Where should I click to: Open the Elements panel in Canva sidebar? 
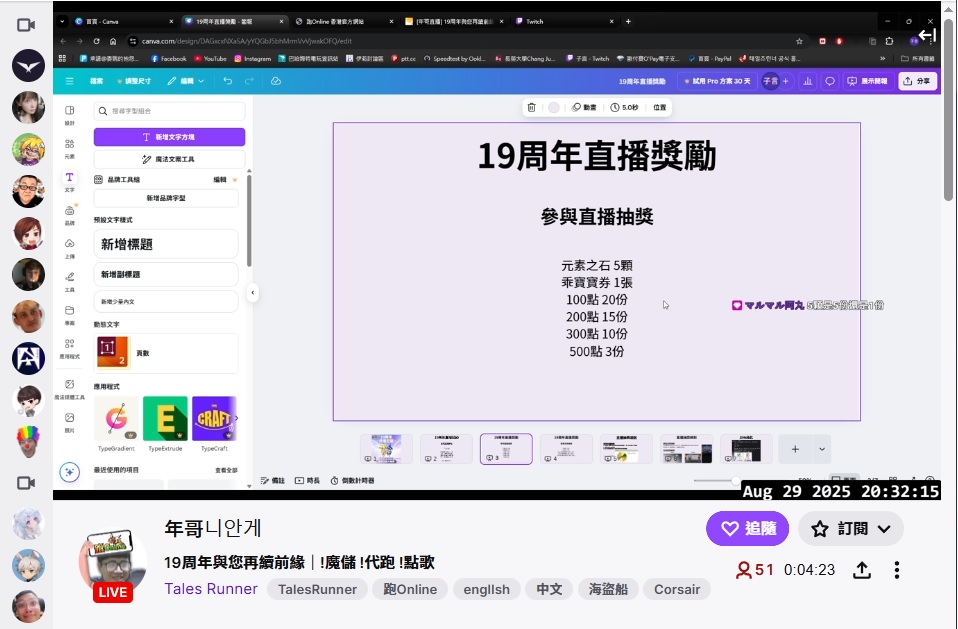[x=70, y=148]
